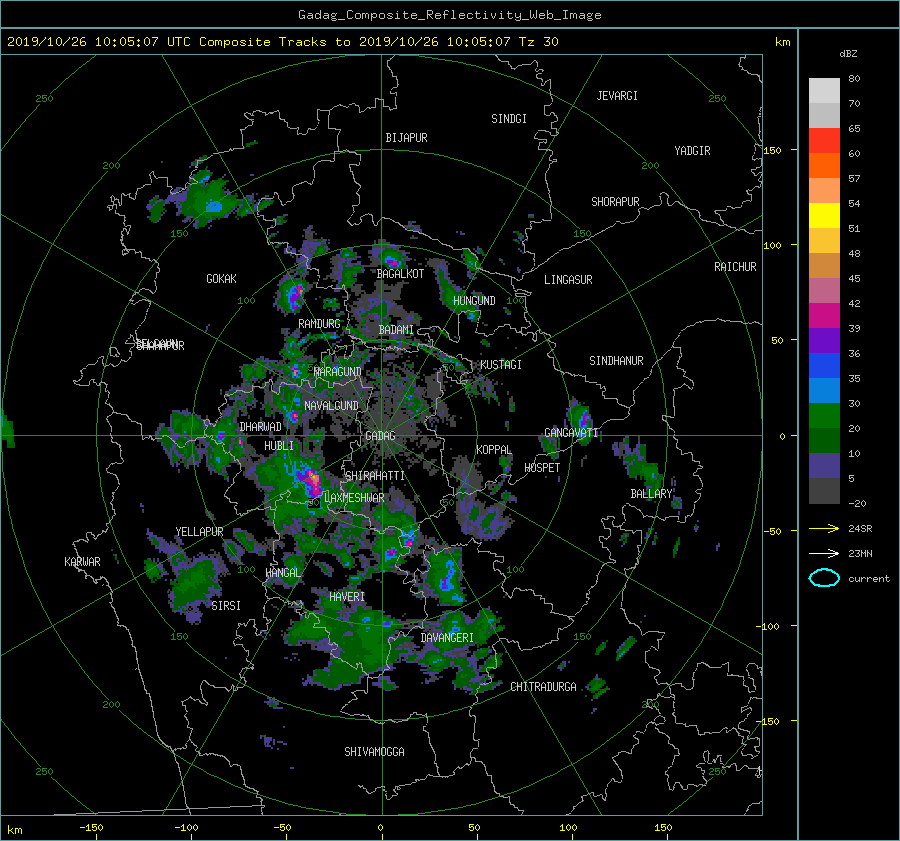Click the HUBLI city label
The width and height of the screenshot is (900, 841).
[279, 446]
